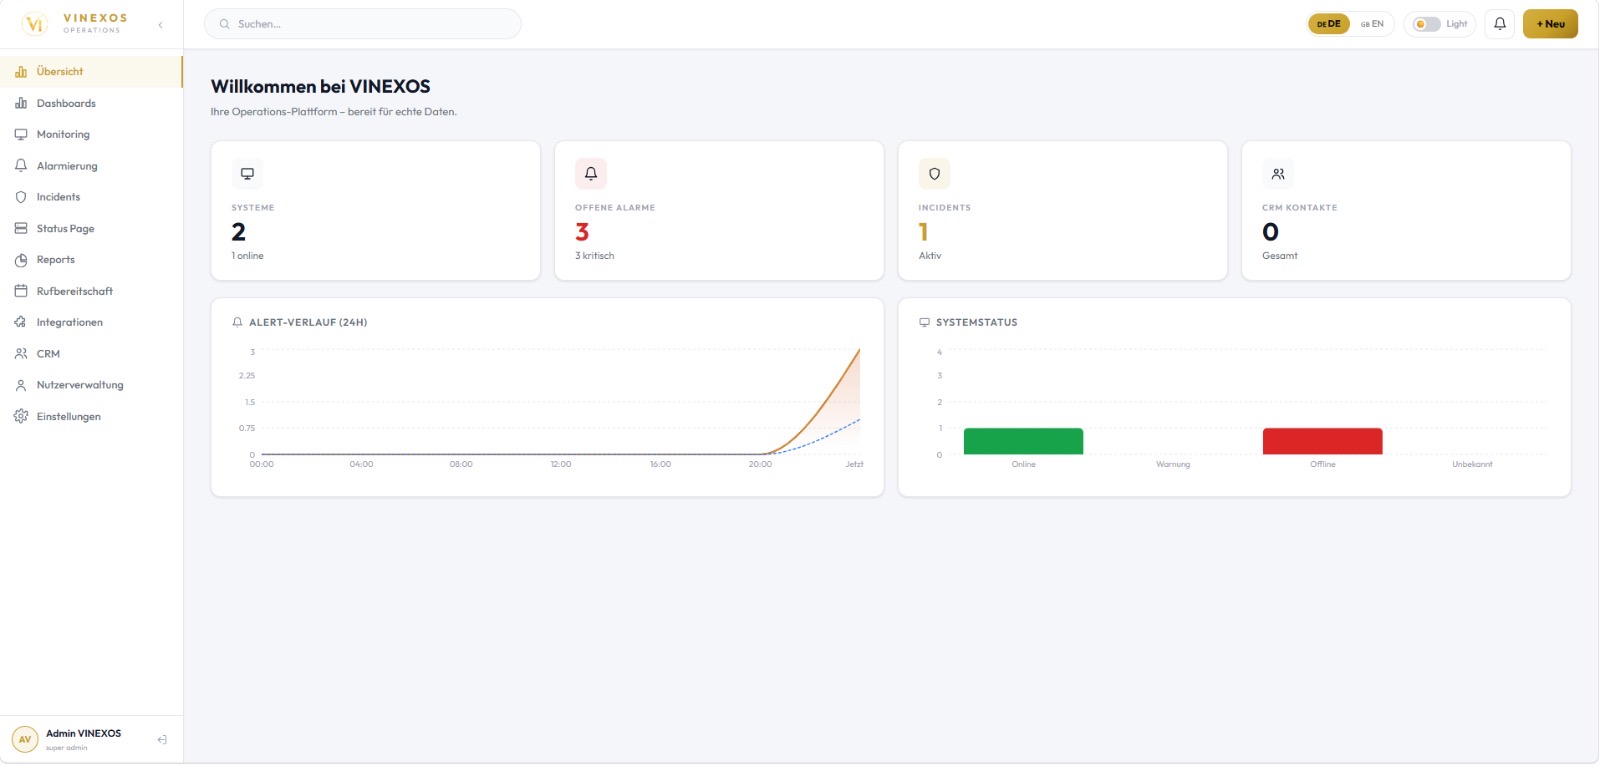
Task: Click the Admin VINEXOS user name
Action: [84, 734]
